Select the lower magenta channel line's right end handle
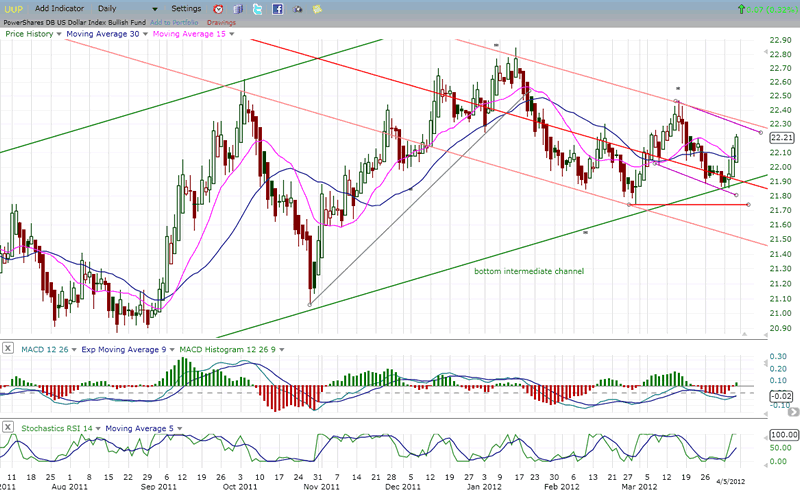The width and height of the screenshot is (800, 490). [736, 195]
